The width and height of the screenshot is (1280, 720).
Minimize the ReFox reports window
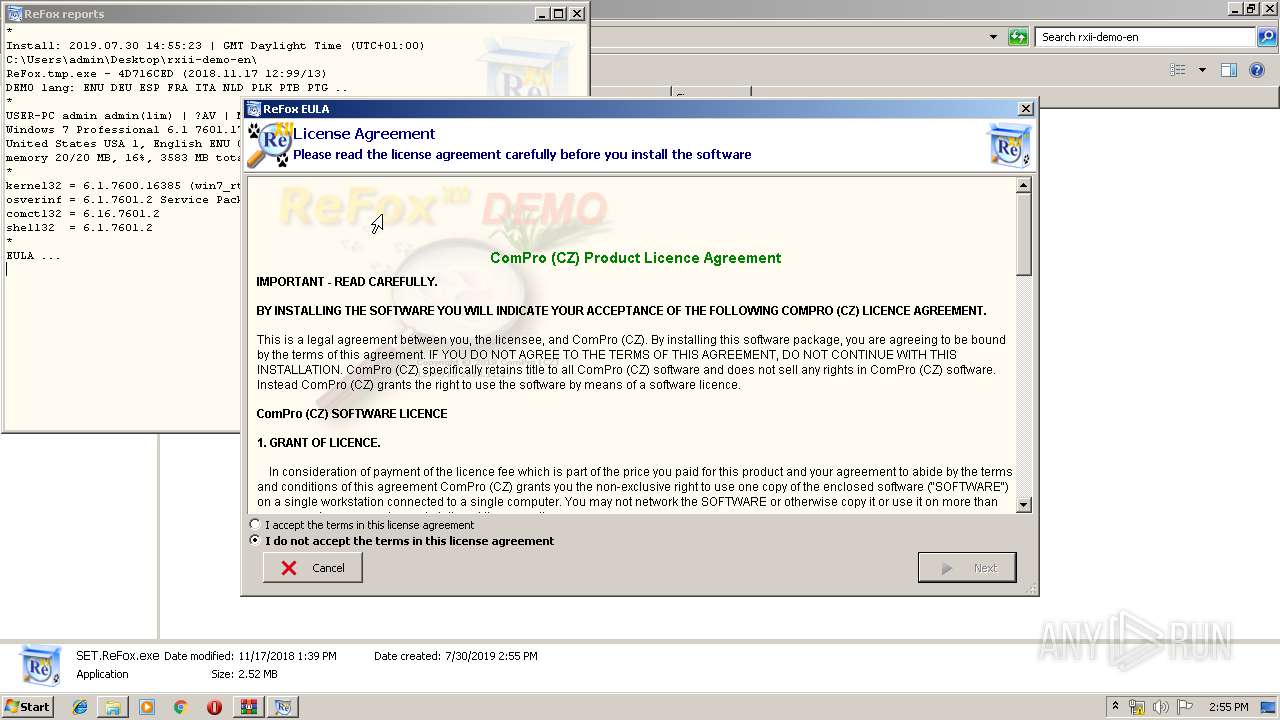point(541,14)
